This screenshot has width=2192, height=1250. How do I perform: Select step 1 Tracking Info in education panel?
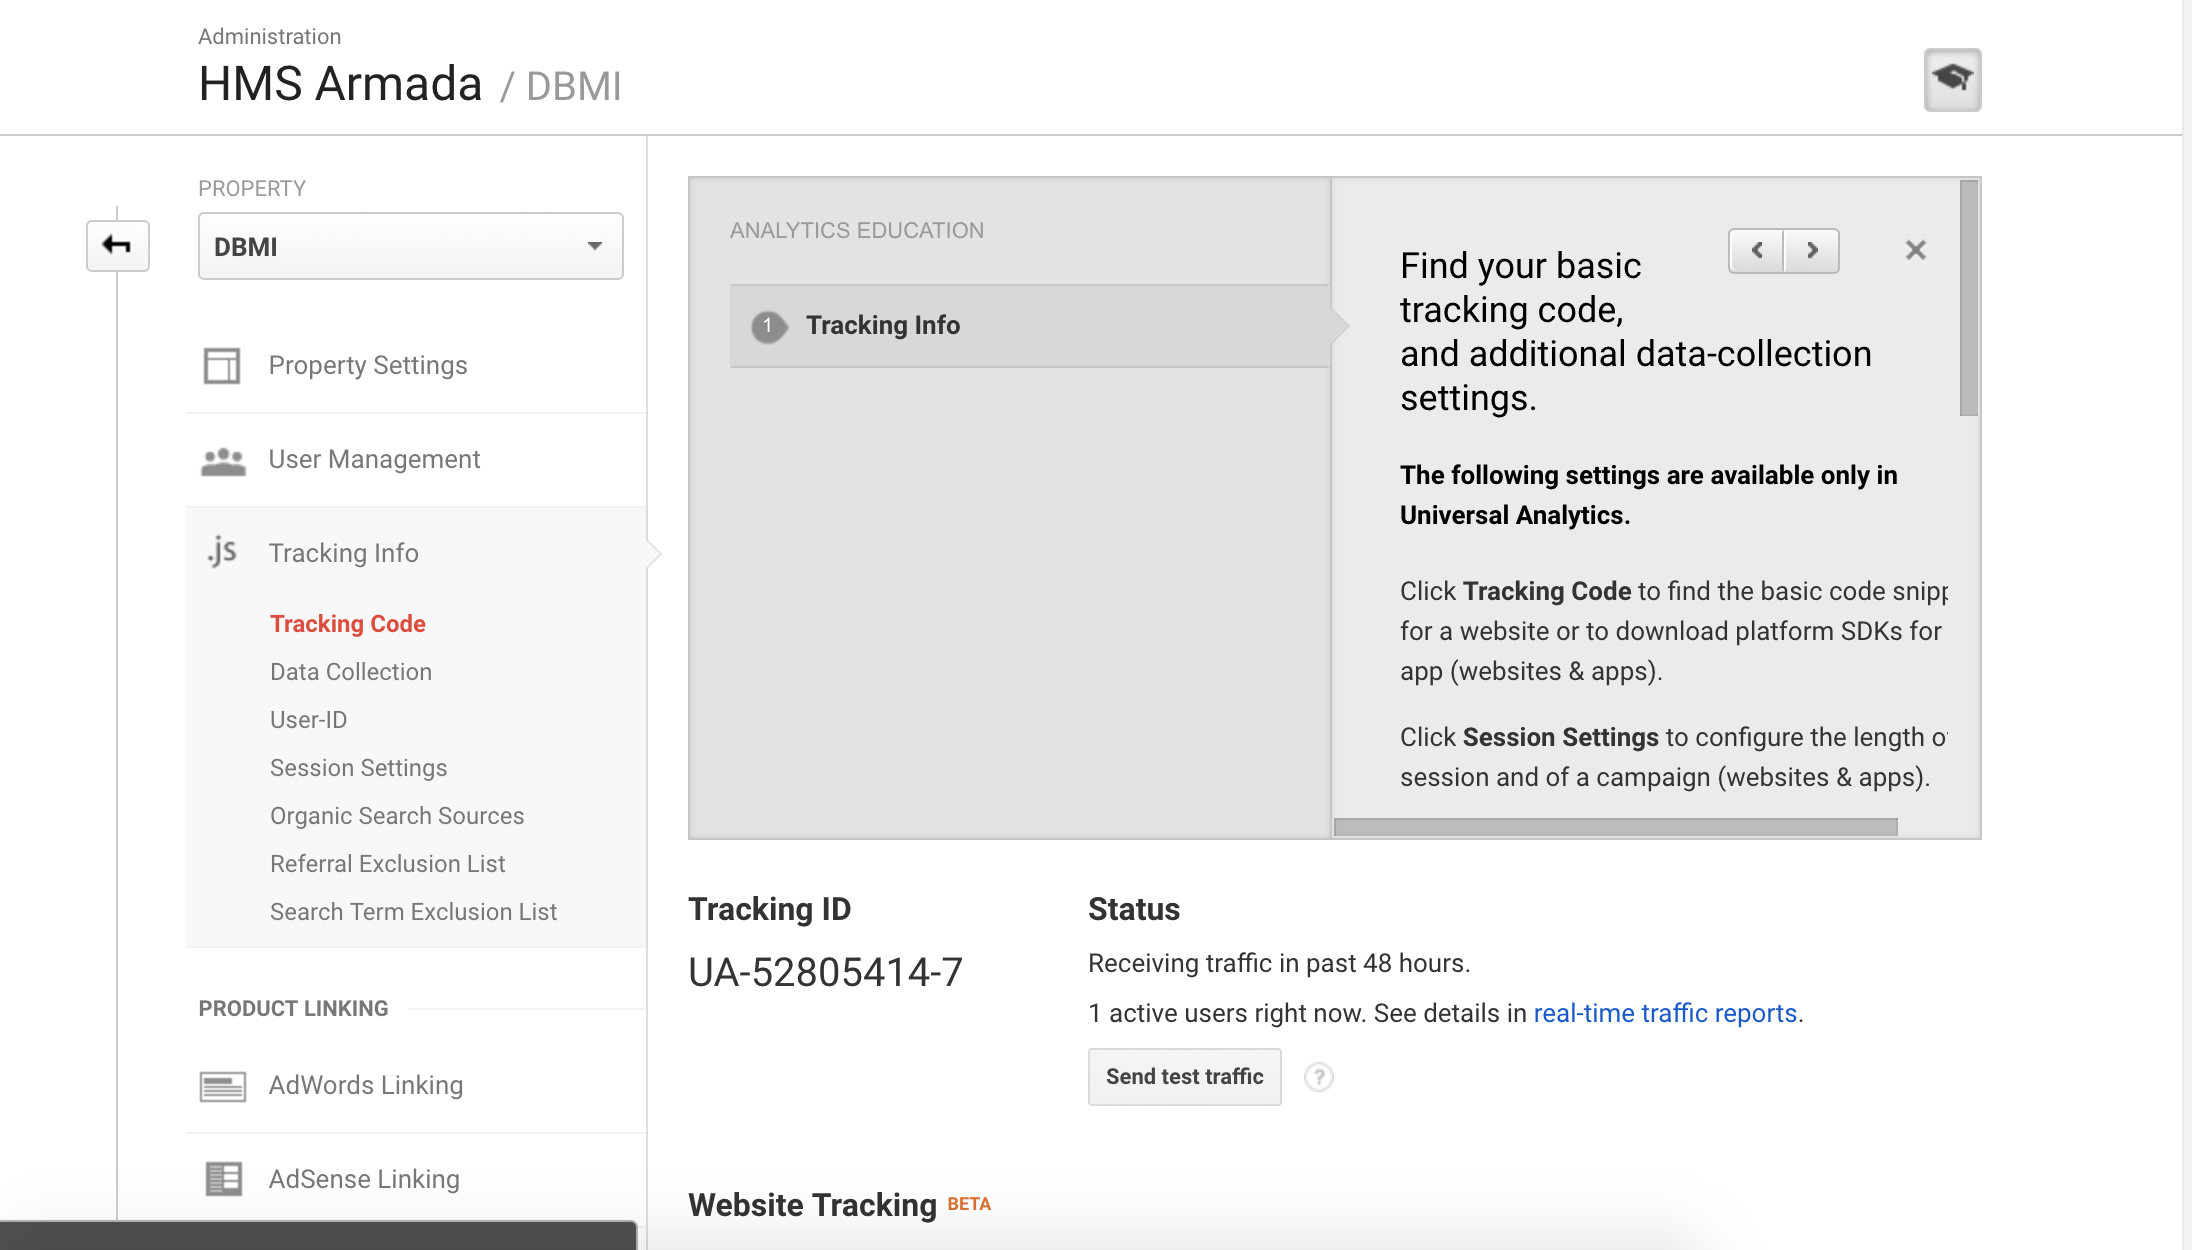tap(1030, 326)
